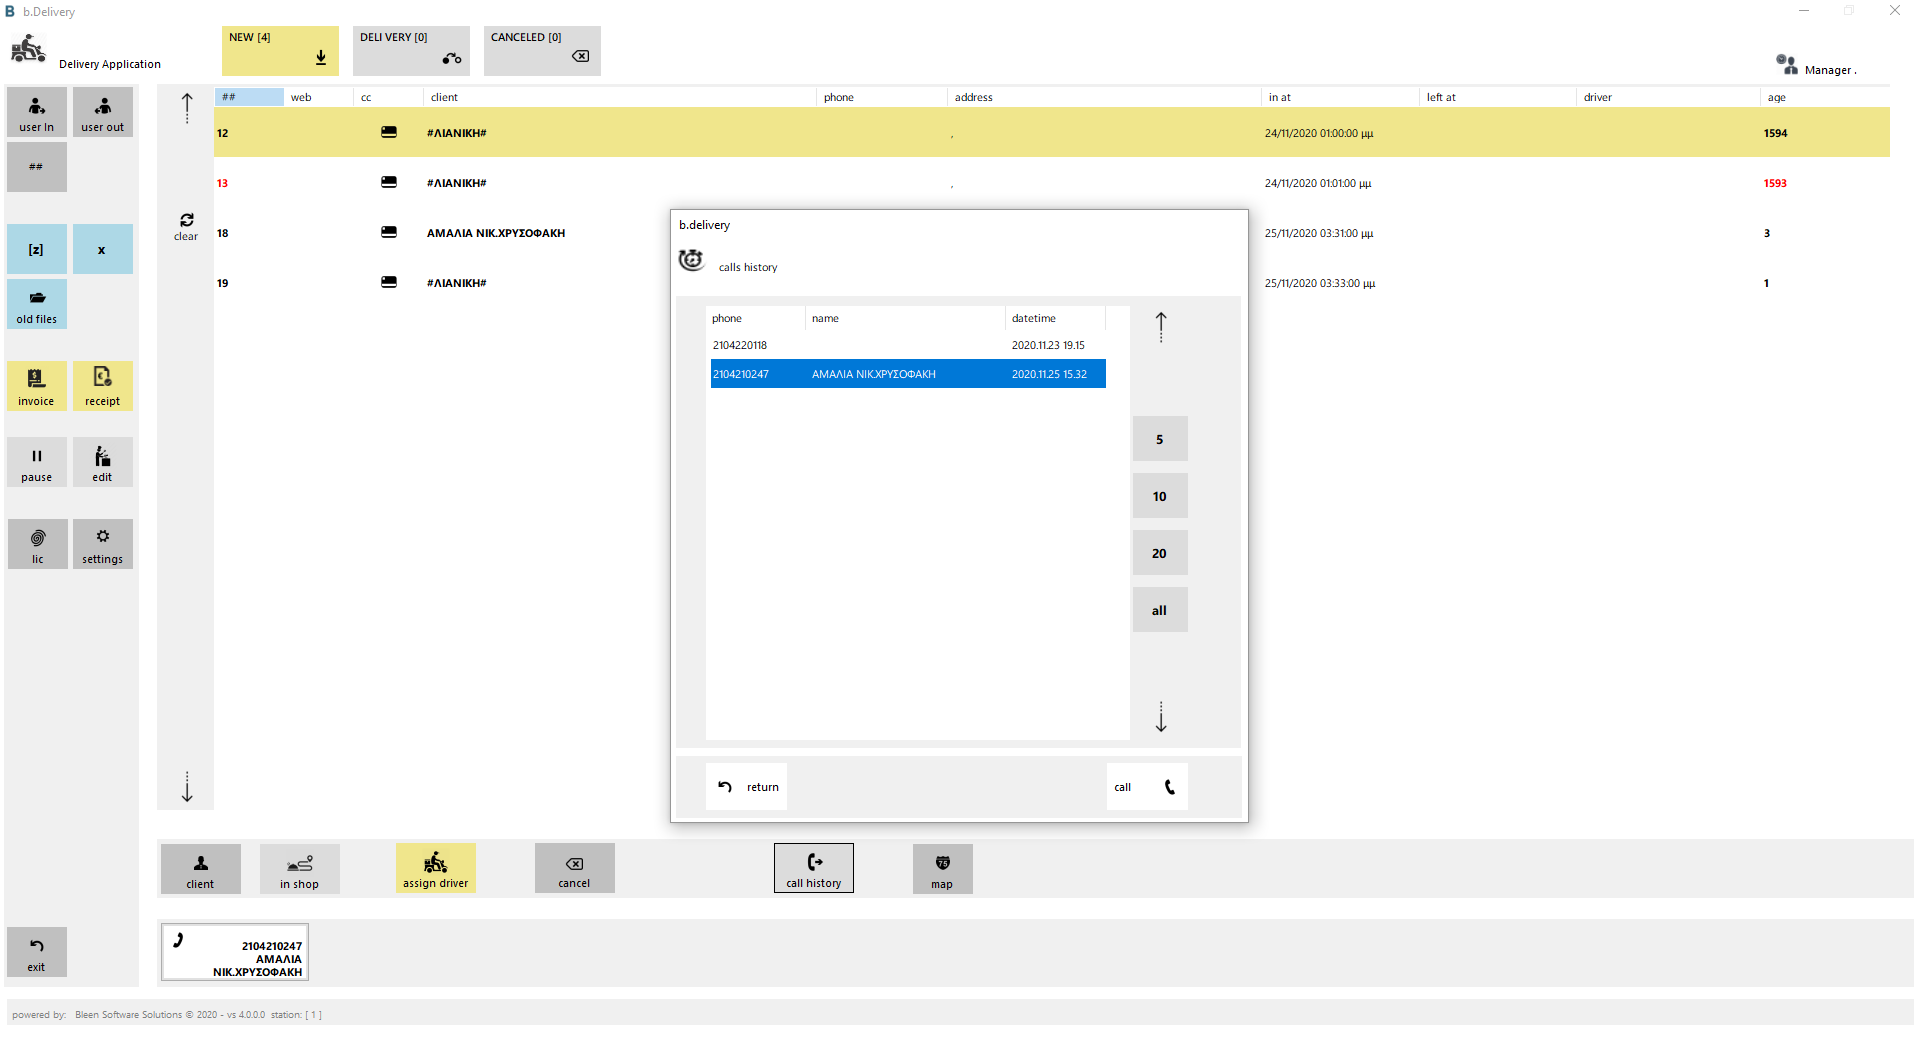The width and height of the screenshot is (1920, 1037).
Task: Switch to the CANCELED [0] tab
Action: (x=542, y=51)
